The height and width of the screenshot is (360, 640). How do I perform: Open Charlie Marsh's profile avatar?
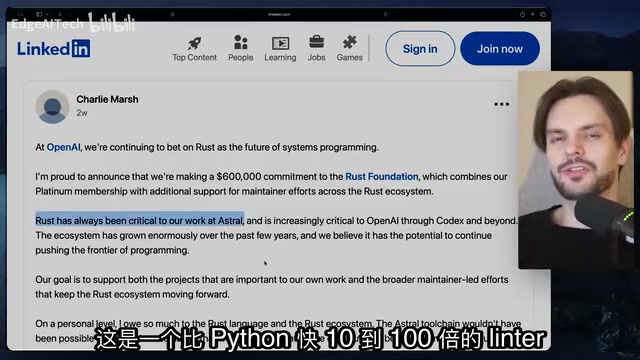coord(52,107)
